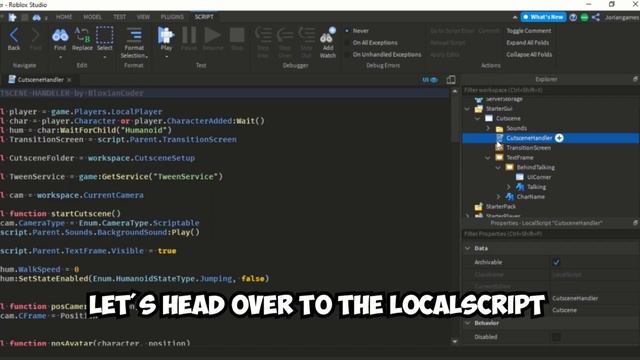Select TransitionScreen in Explorer
The width and height of the screenshot is (640, 360).
[x=529, y=148]
